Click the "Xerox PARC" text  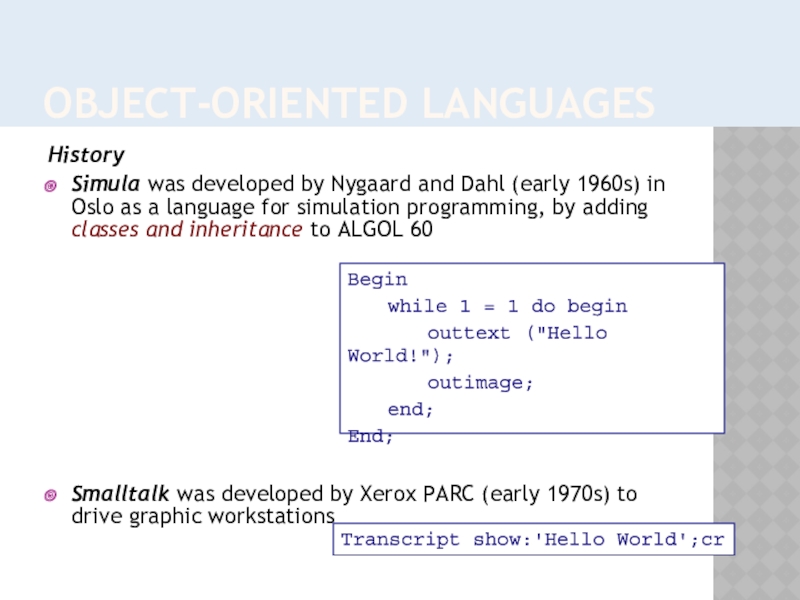pos(390,494)
